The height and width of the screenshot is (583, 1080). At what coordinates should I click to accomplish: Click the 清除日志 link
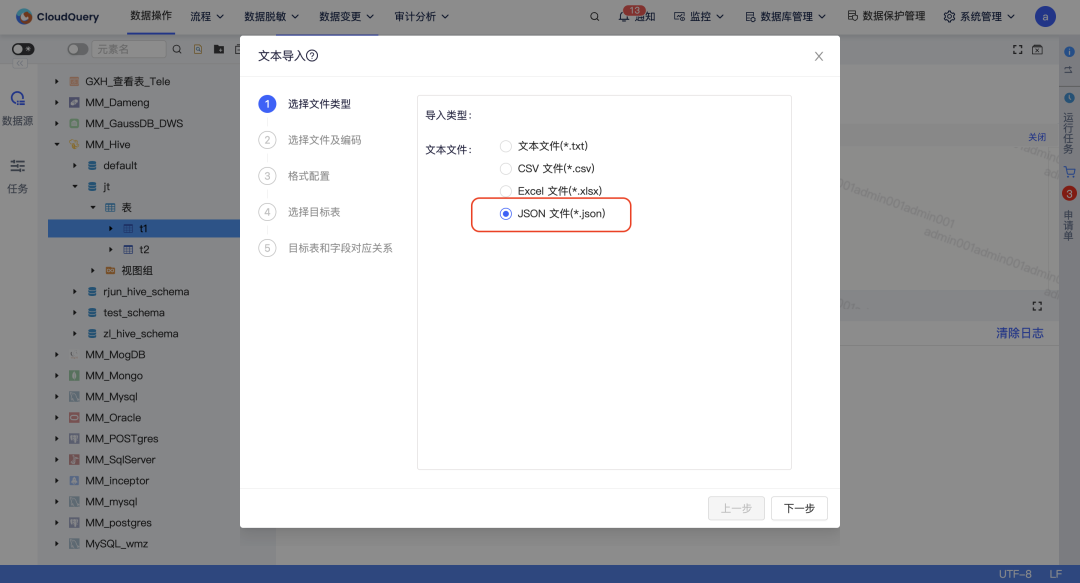(1019, 334)
